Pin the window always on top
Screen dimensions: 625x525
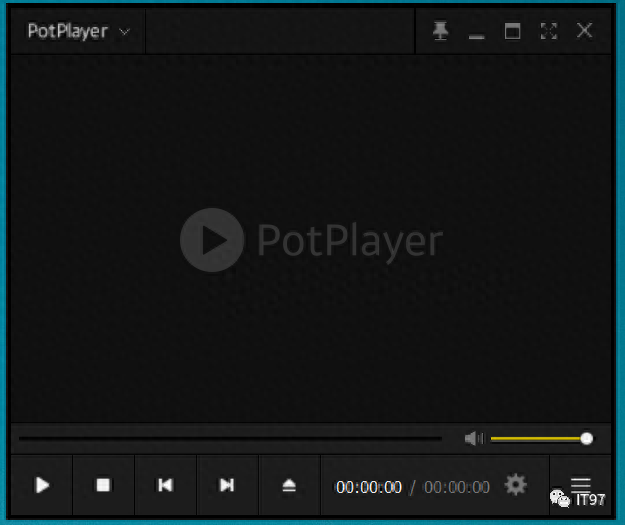(440, 31)
